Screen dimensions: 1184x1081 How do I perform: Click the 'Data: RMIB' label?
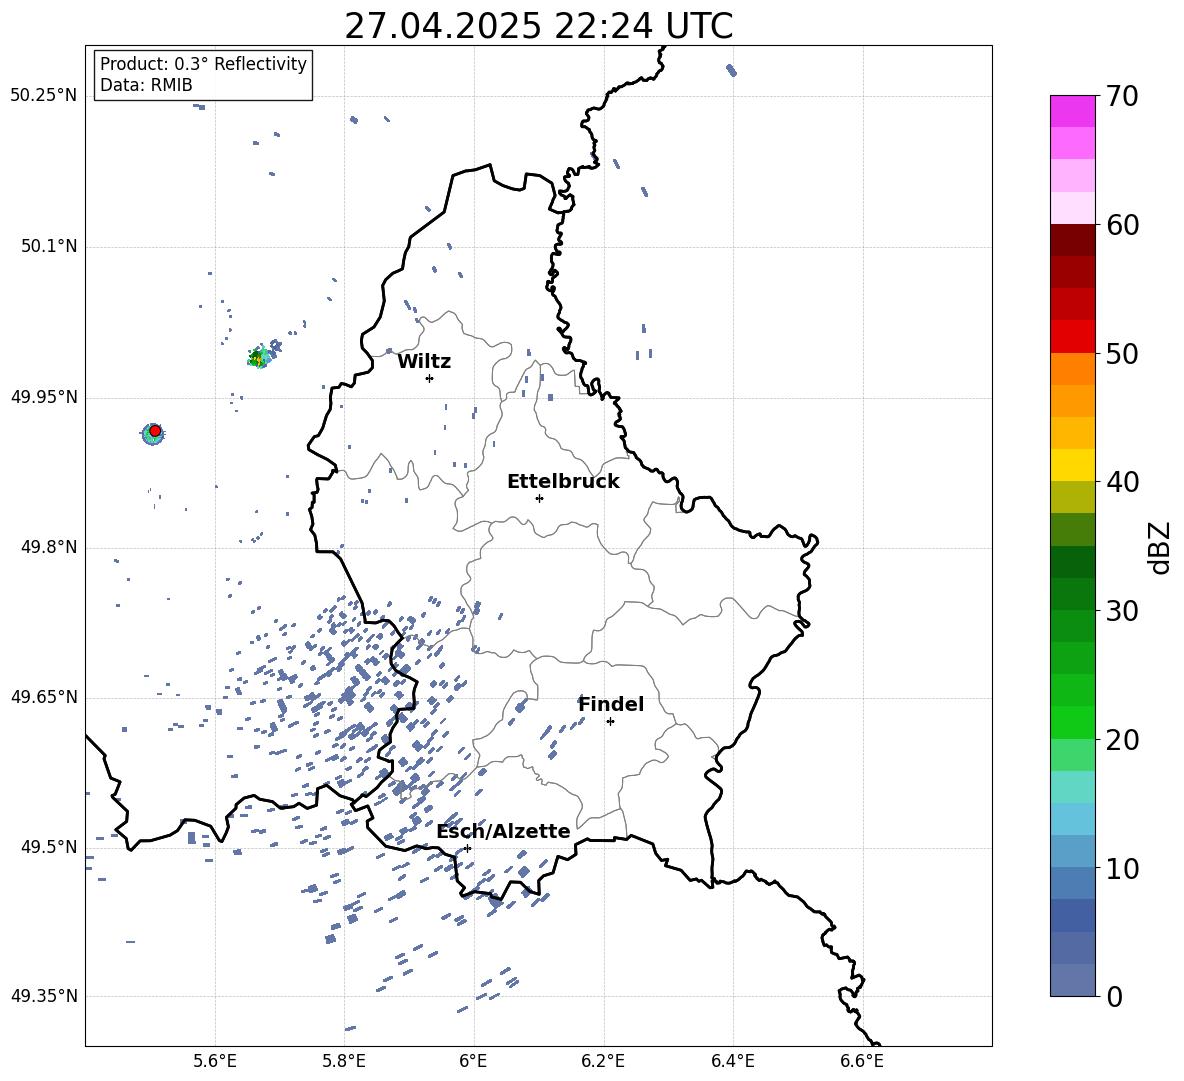tap(146, 85)
